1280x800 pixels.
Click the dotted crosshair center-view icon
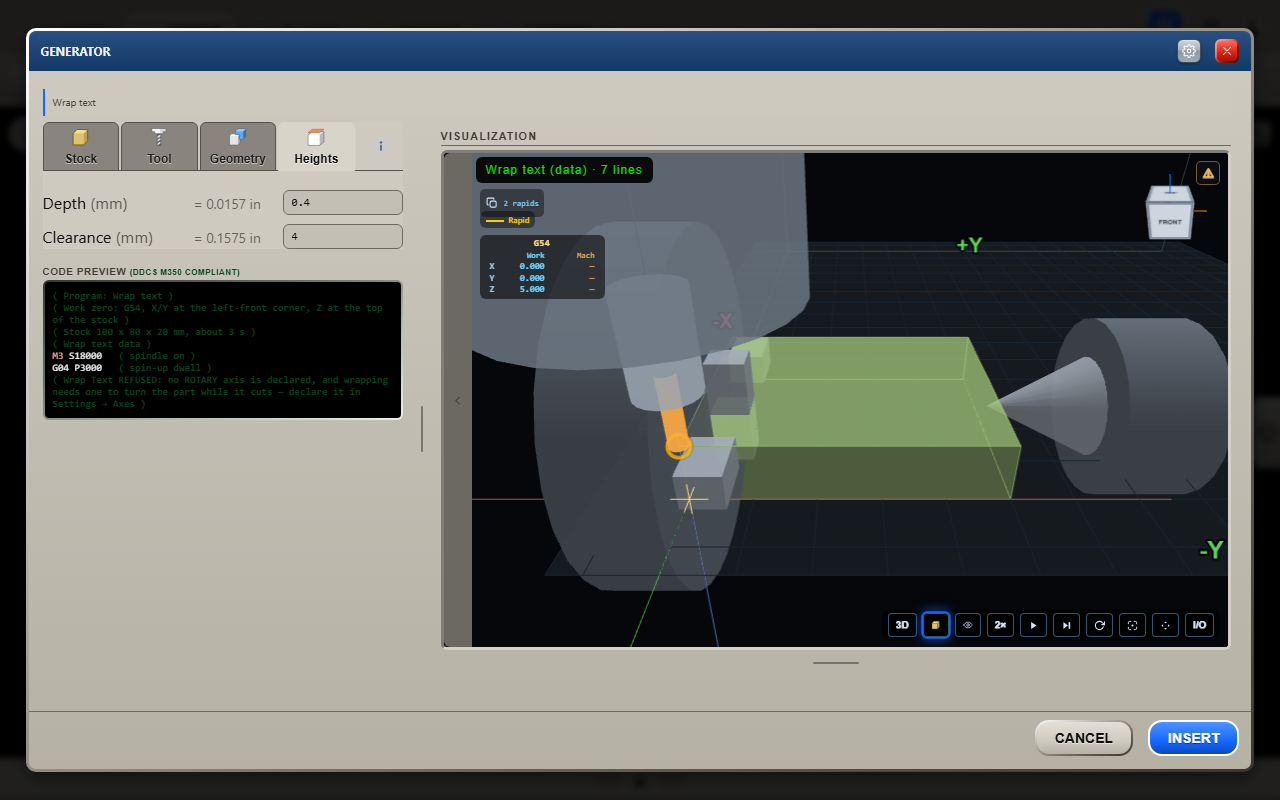click(1165, 625)
